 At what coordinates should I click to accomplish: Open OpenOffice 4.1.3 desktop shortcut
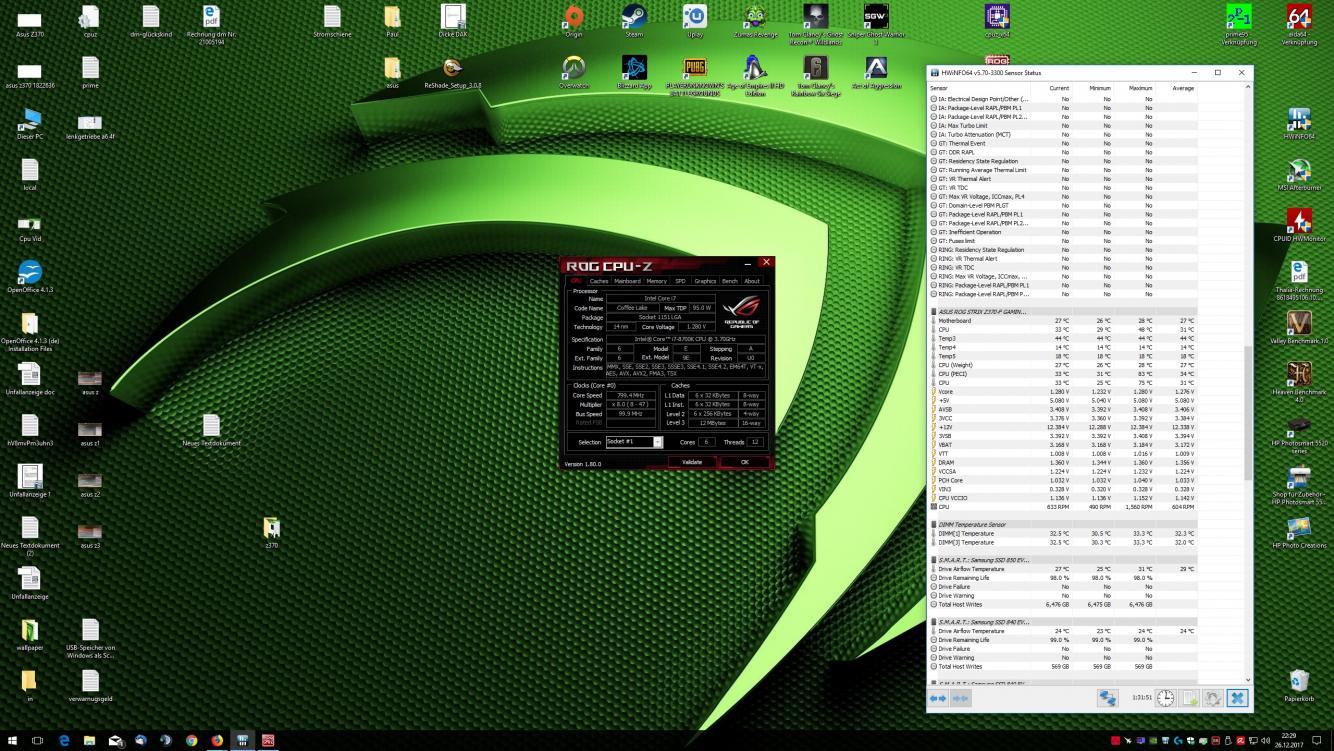pyautogui.click(x=30, y=277)
